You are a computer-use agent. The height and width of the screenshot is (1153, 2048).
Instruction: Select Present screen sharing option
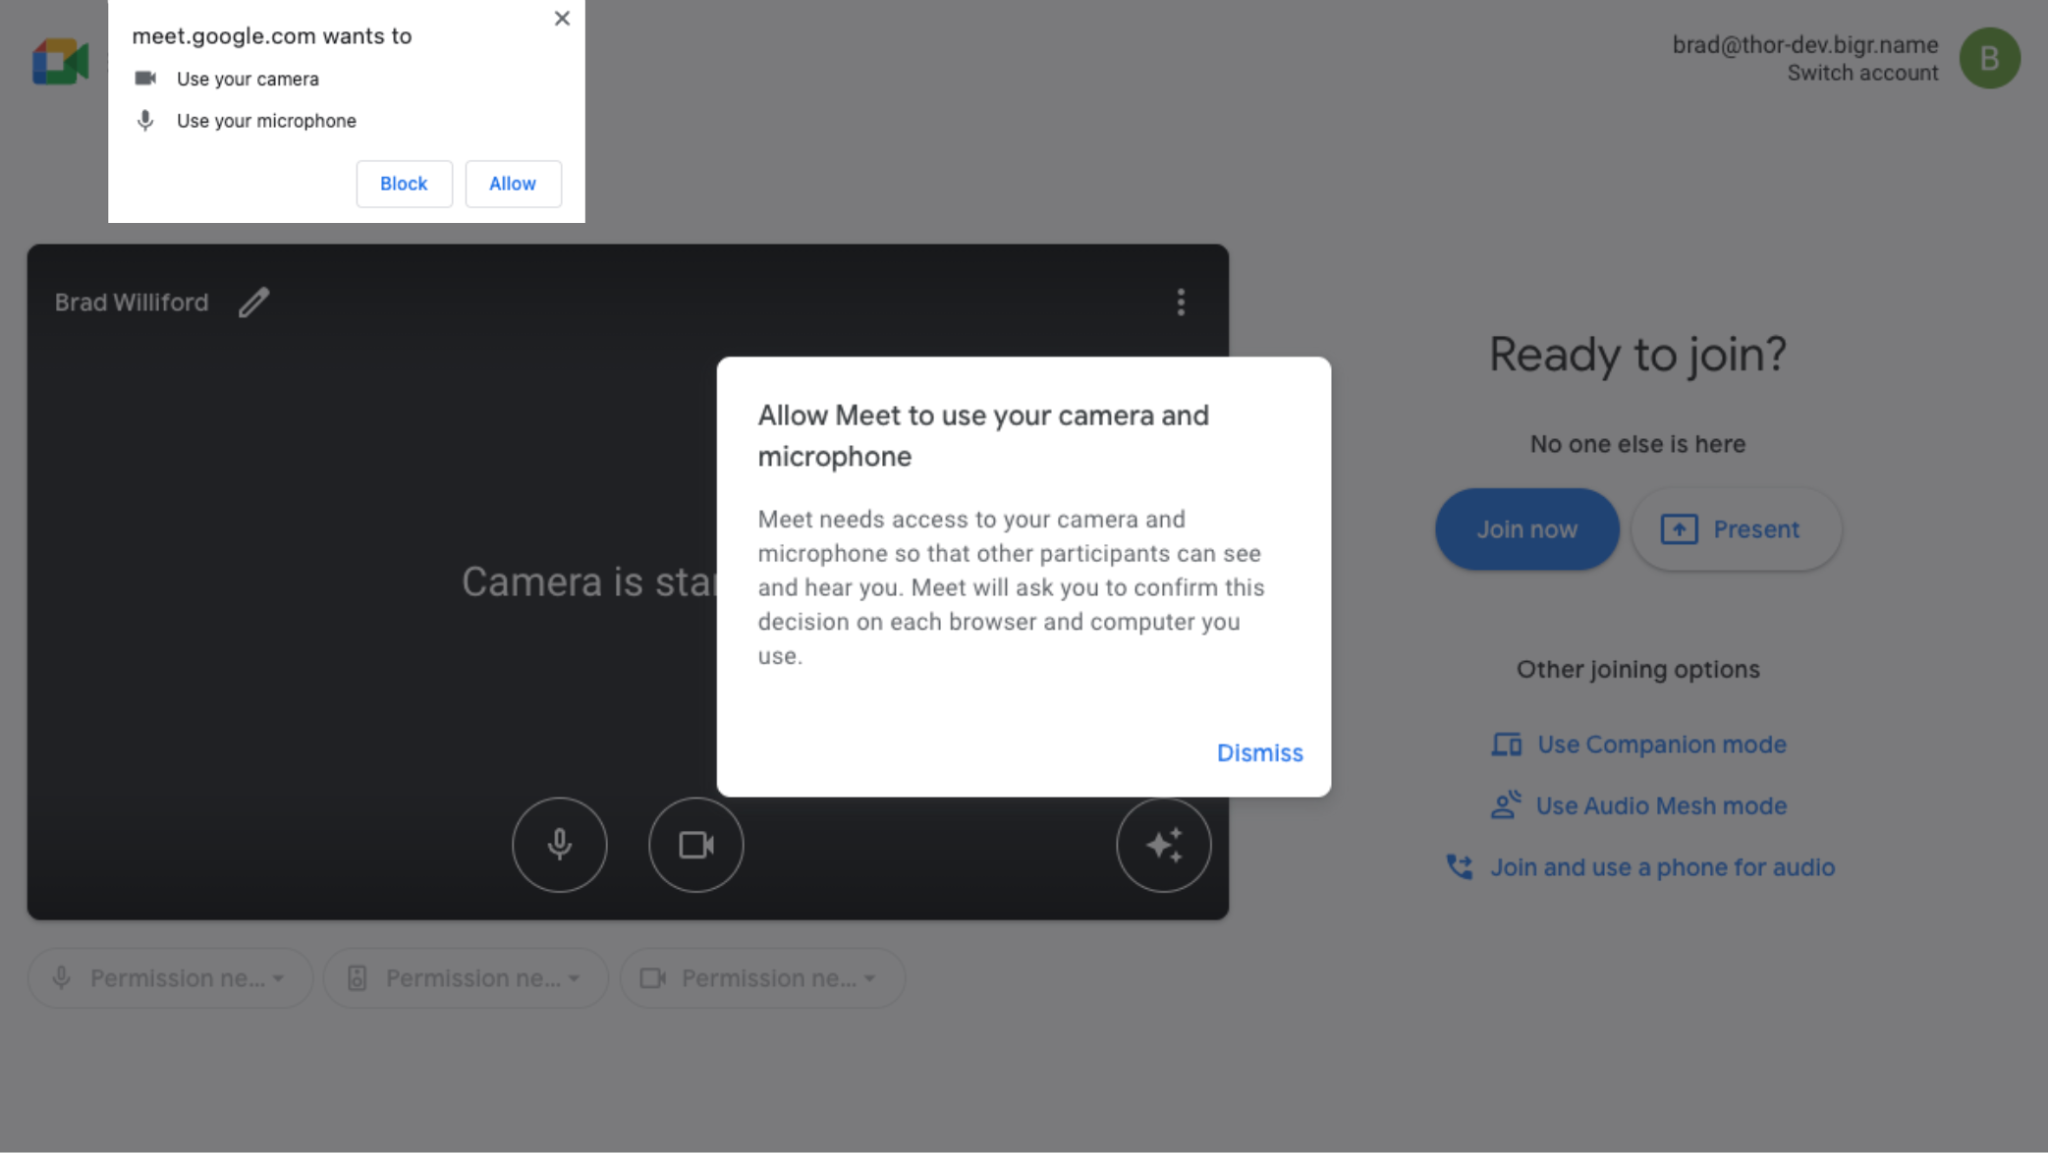1733,529
